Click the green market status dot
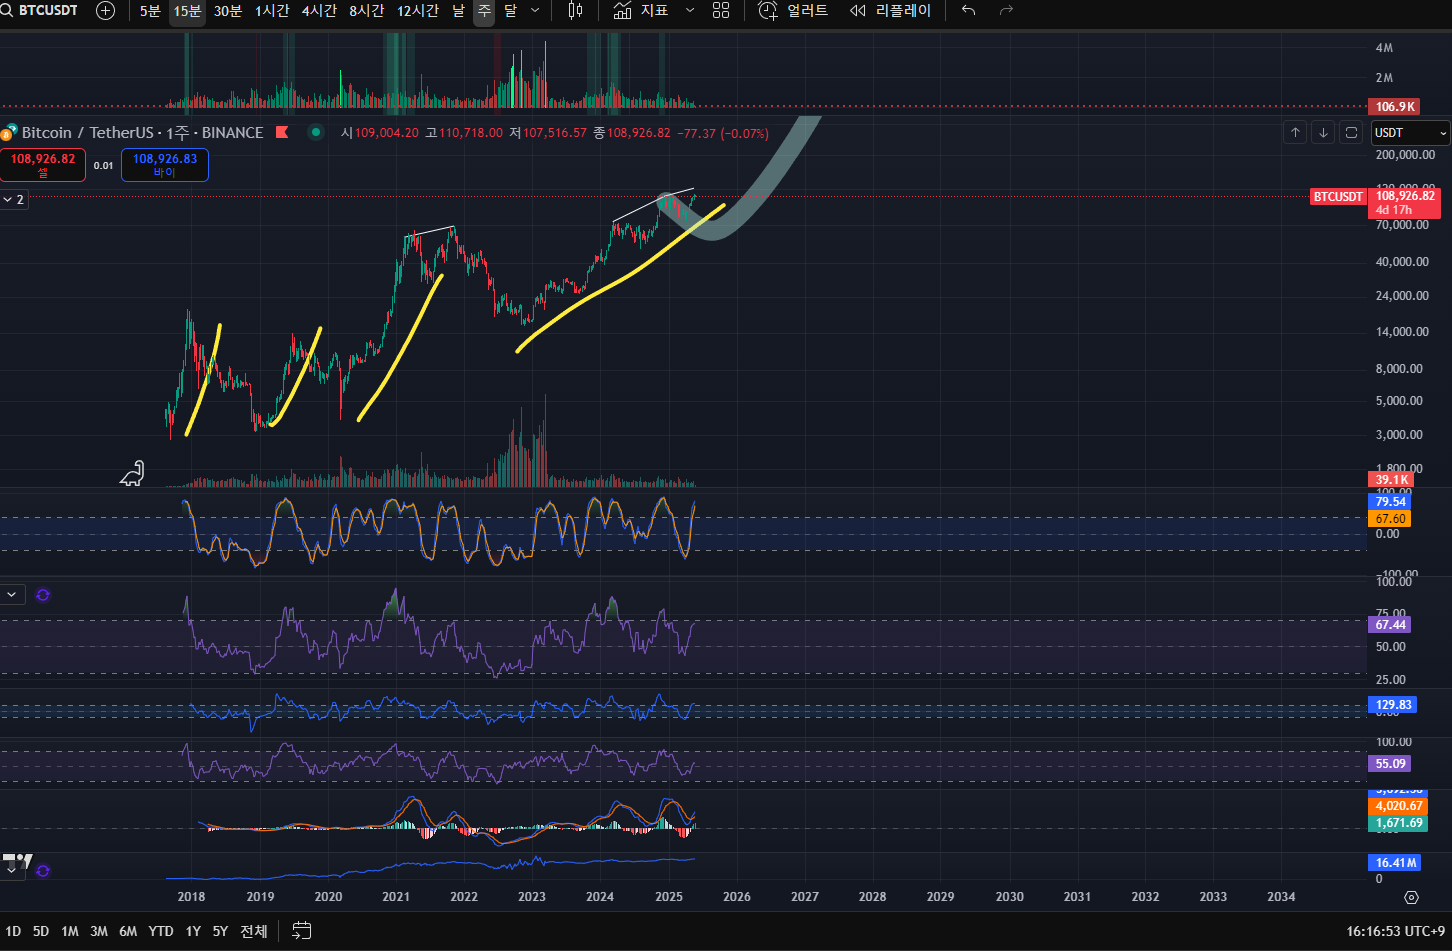The width and height of the screenshot is (1452, 951). point(315,132)
